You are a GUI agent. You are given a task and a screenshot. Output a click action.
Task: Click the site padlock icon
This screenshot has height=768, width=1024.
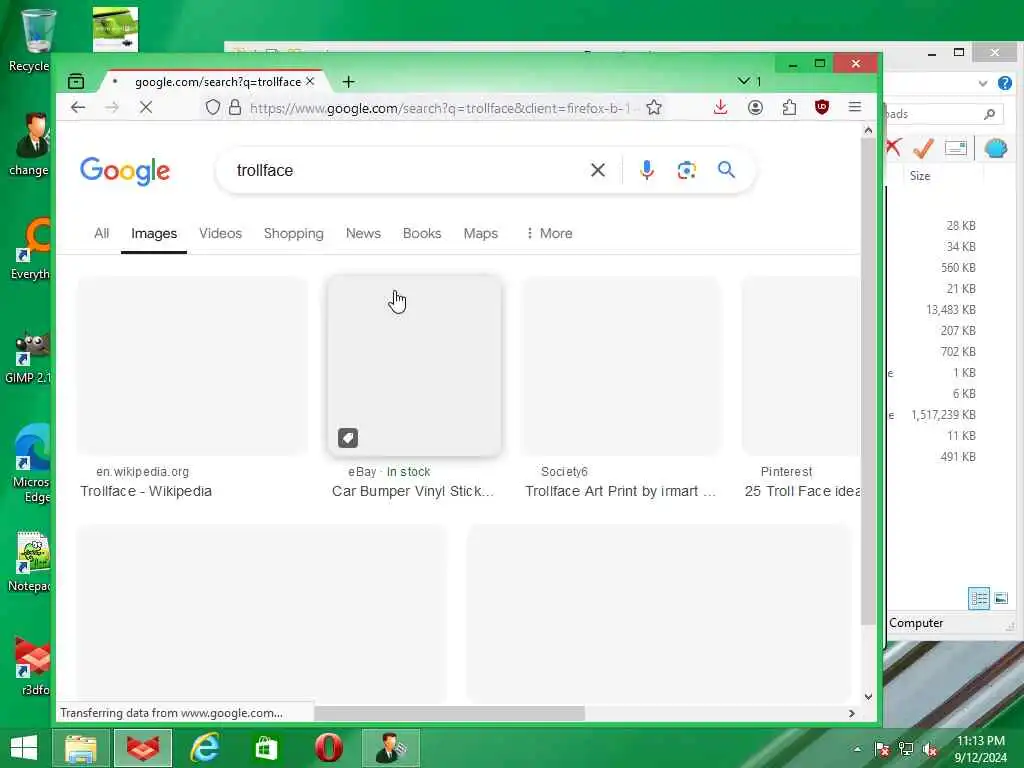234,108
